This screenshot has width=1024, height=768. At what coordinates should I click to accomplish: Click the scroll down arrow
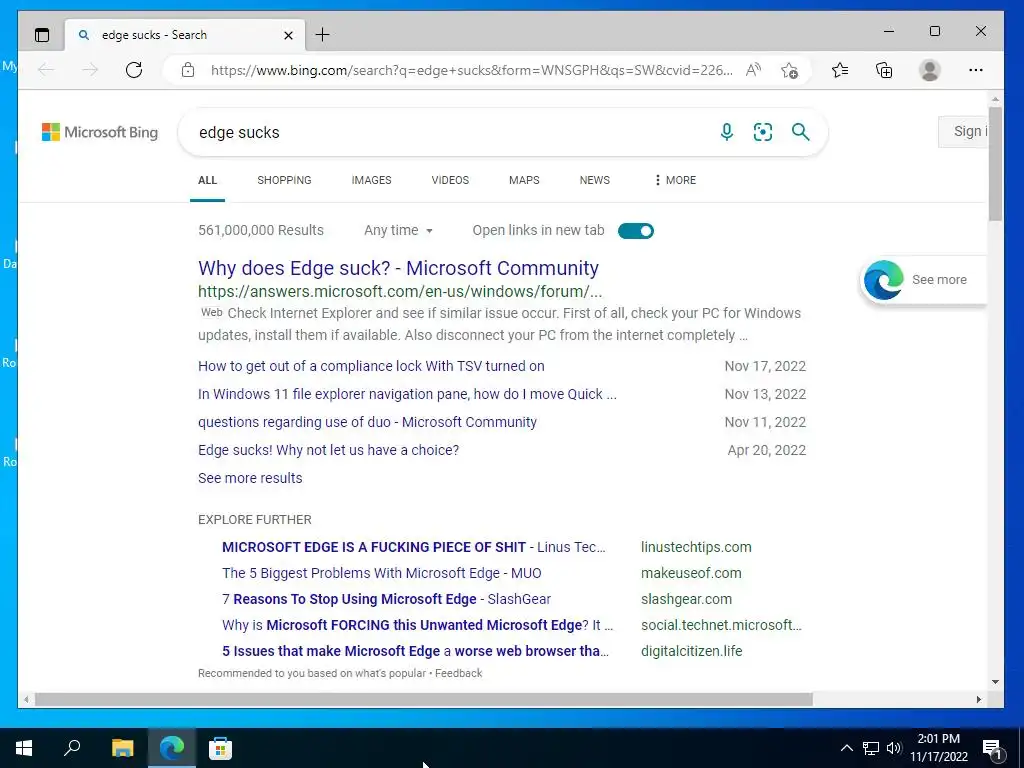995,682
